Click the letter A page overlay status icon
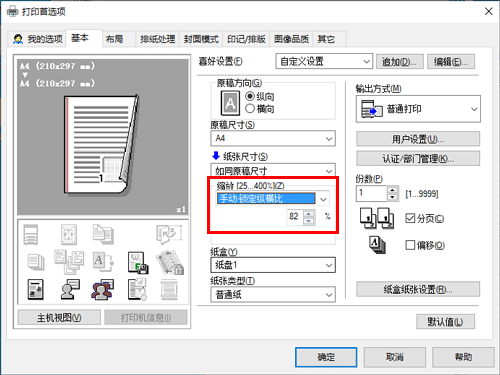 pos(103,262)
